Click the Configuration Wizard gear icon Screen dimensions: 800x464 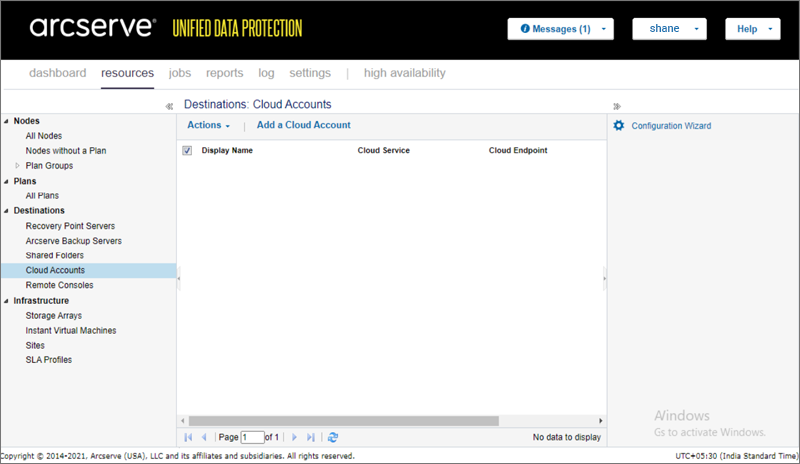click(x=618, y=126)
